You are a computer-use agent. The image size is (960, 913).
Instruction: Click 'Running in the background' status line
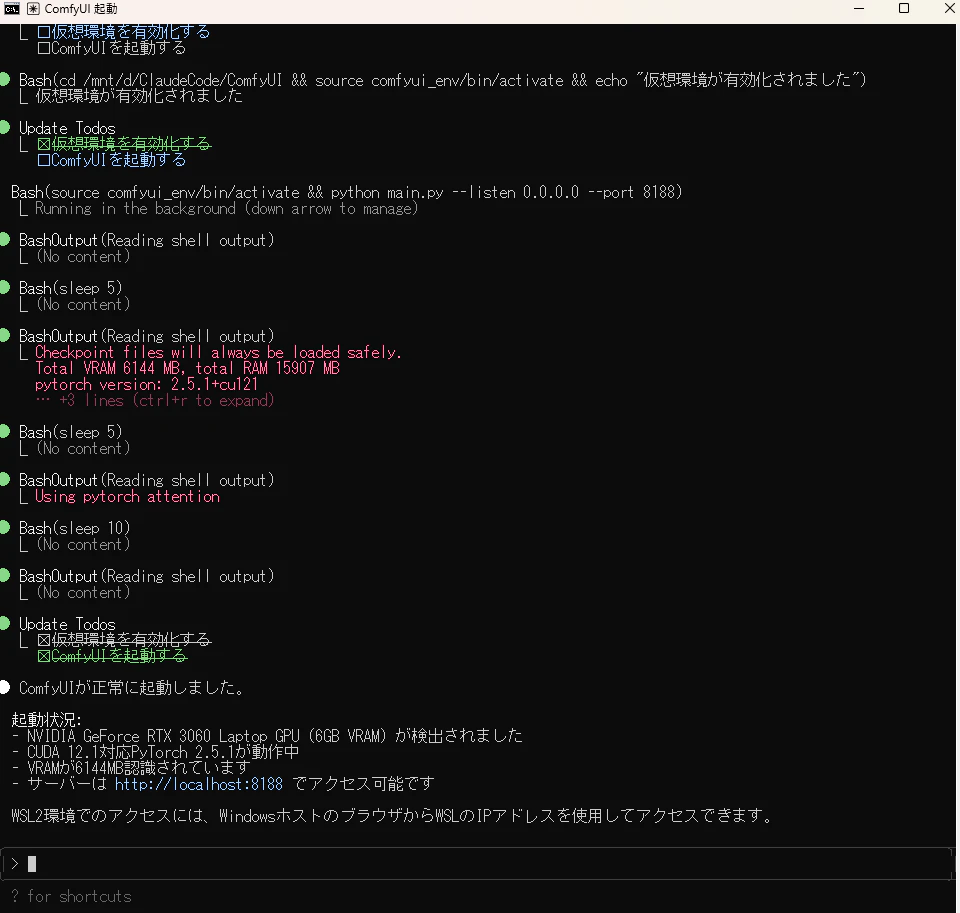[x=227, y=209]
